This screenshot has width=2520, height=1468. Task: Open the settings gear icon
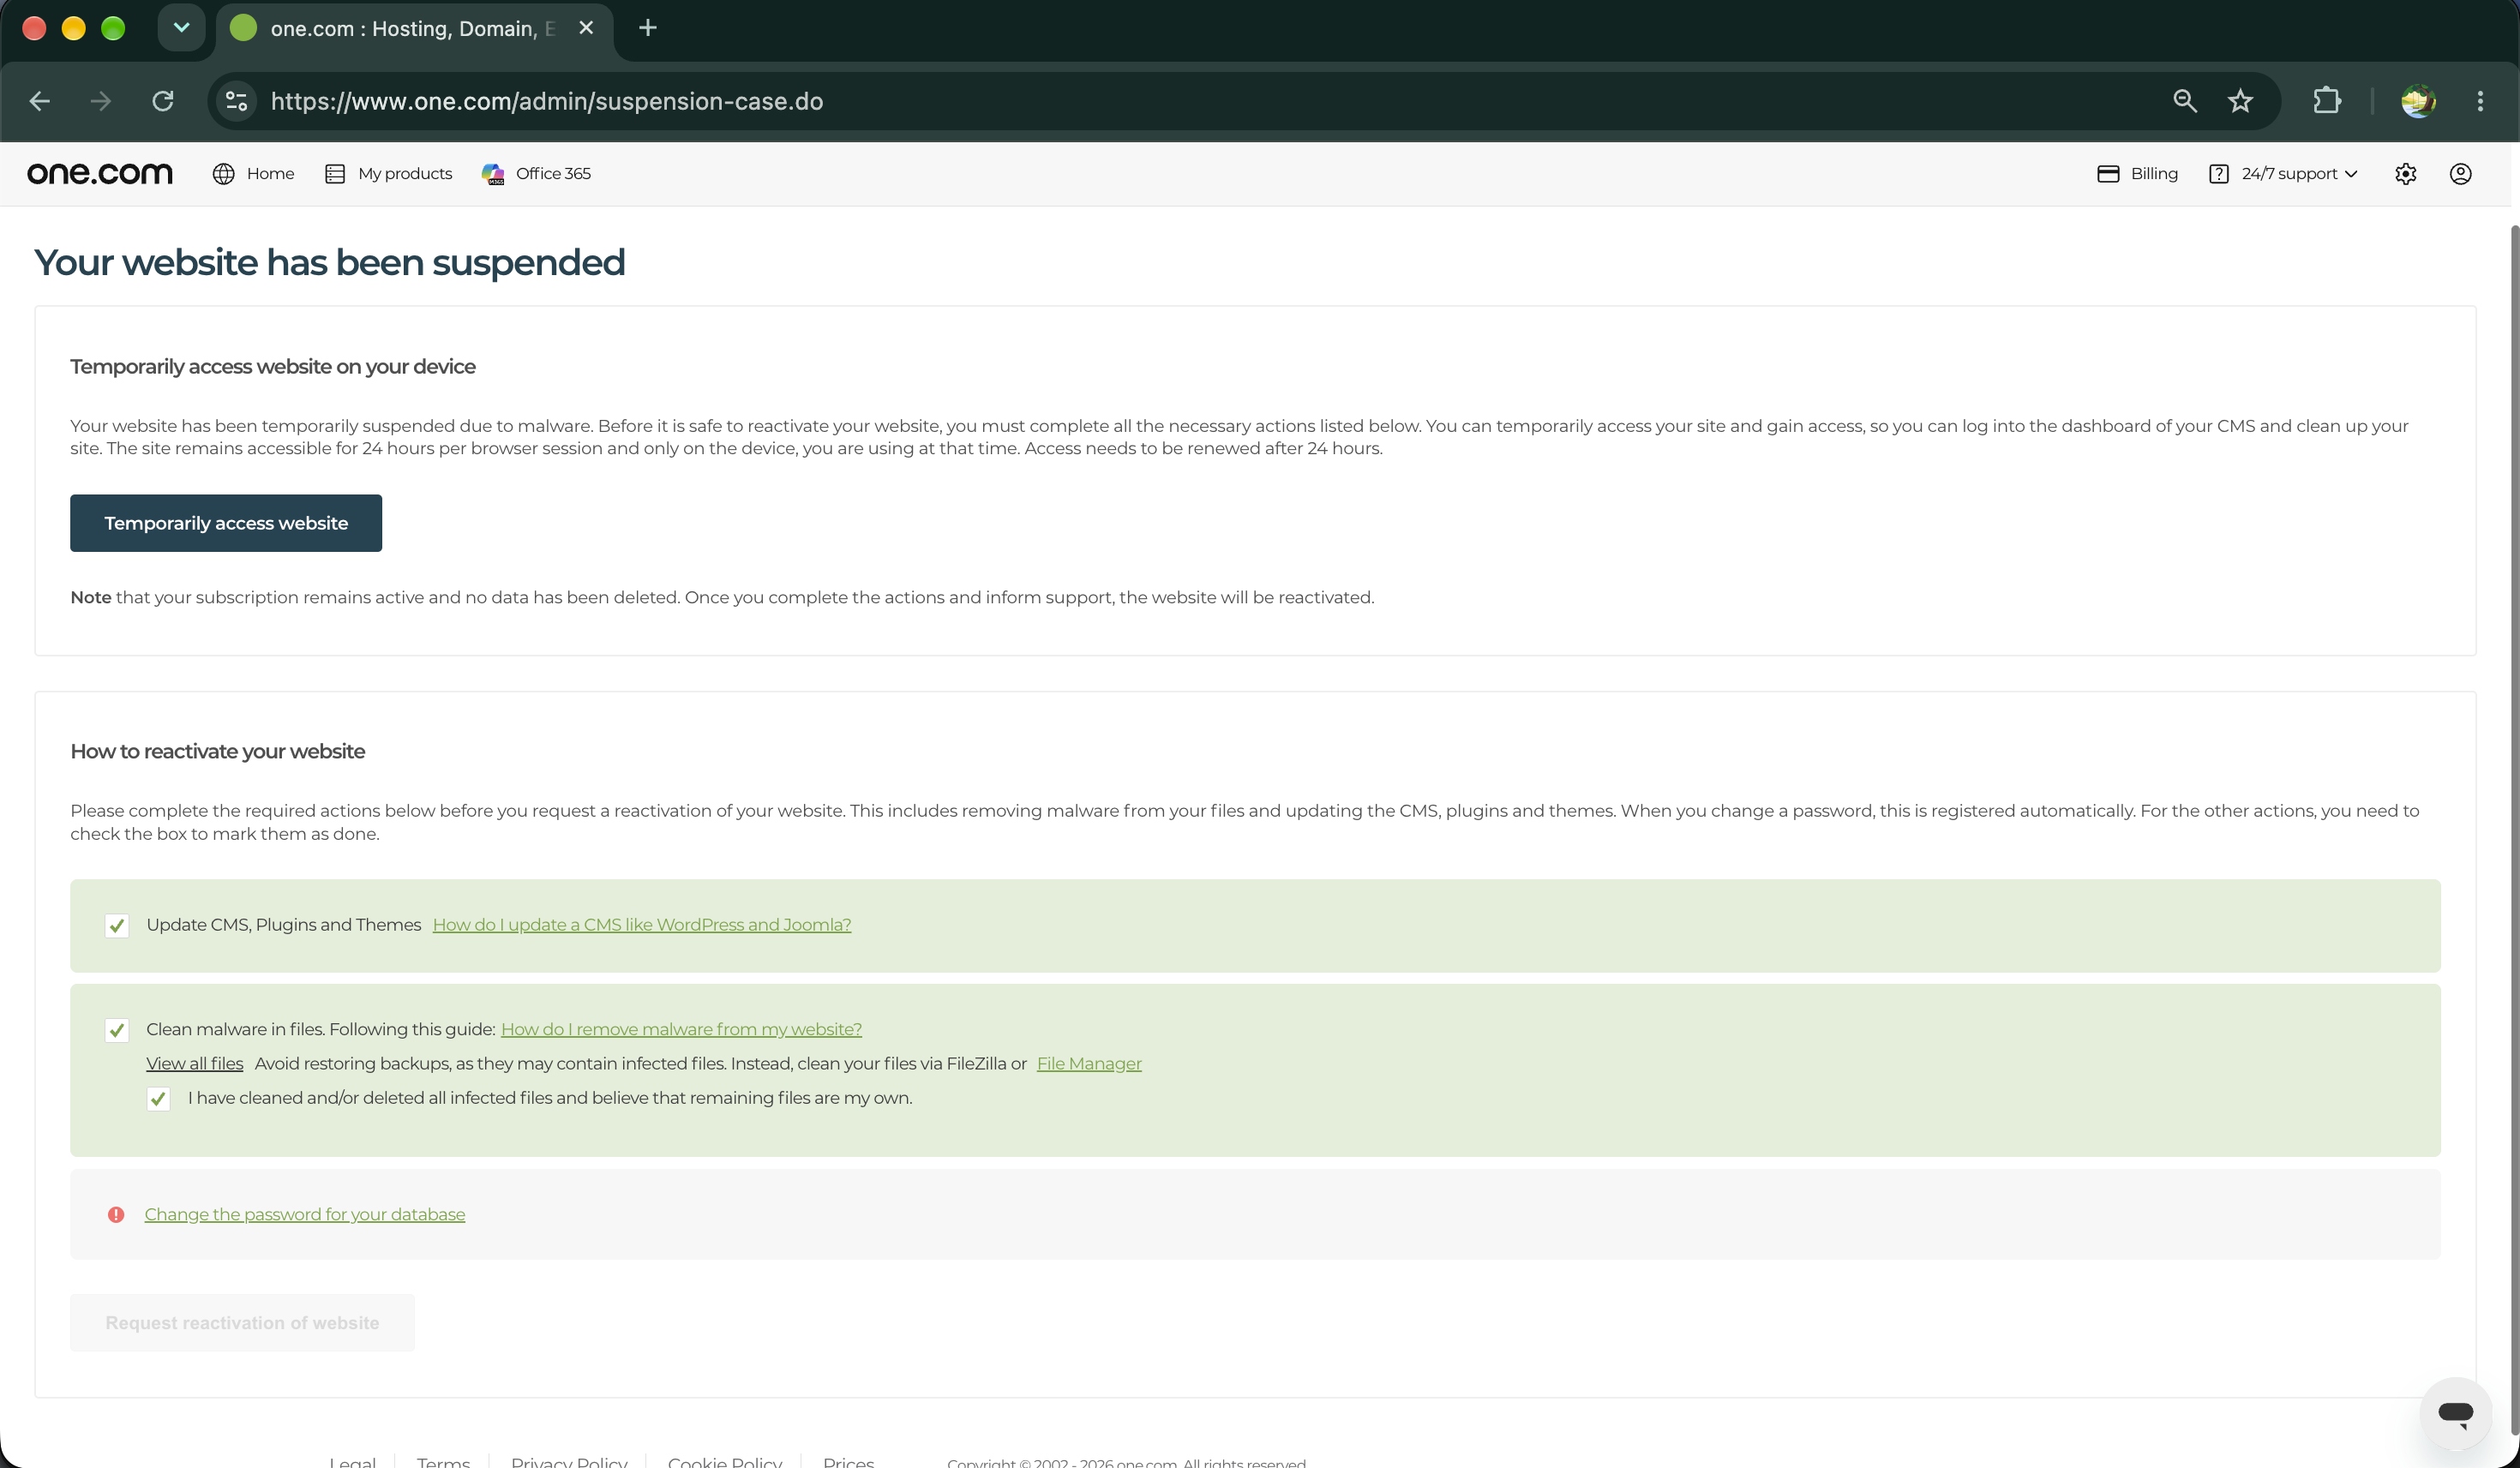pyautogui.click(x=2406, y=174)
